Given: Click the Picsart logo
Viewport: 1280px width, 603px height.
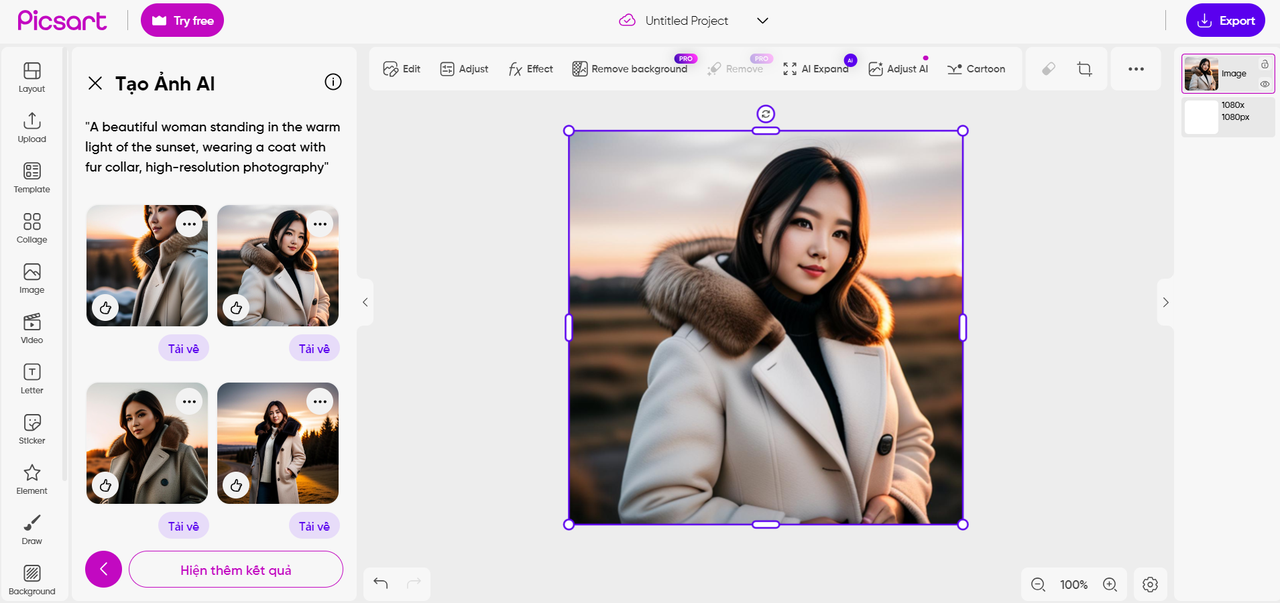Looking at the screenshot, I should (62, 20).
